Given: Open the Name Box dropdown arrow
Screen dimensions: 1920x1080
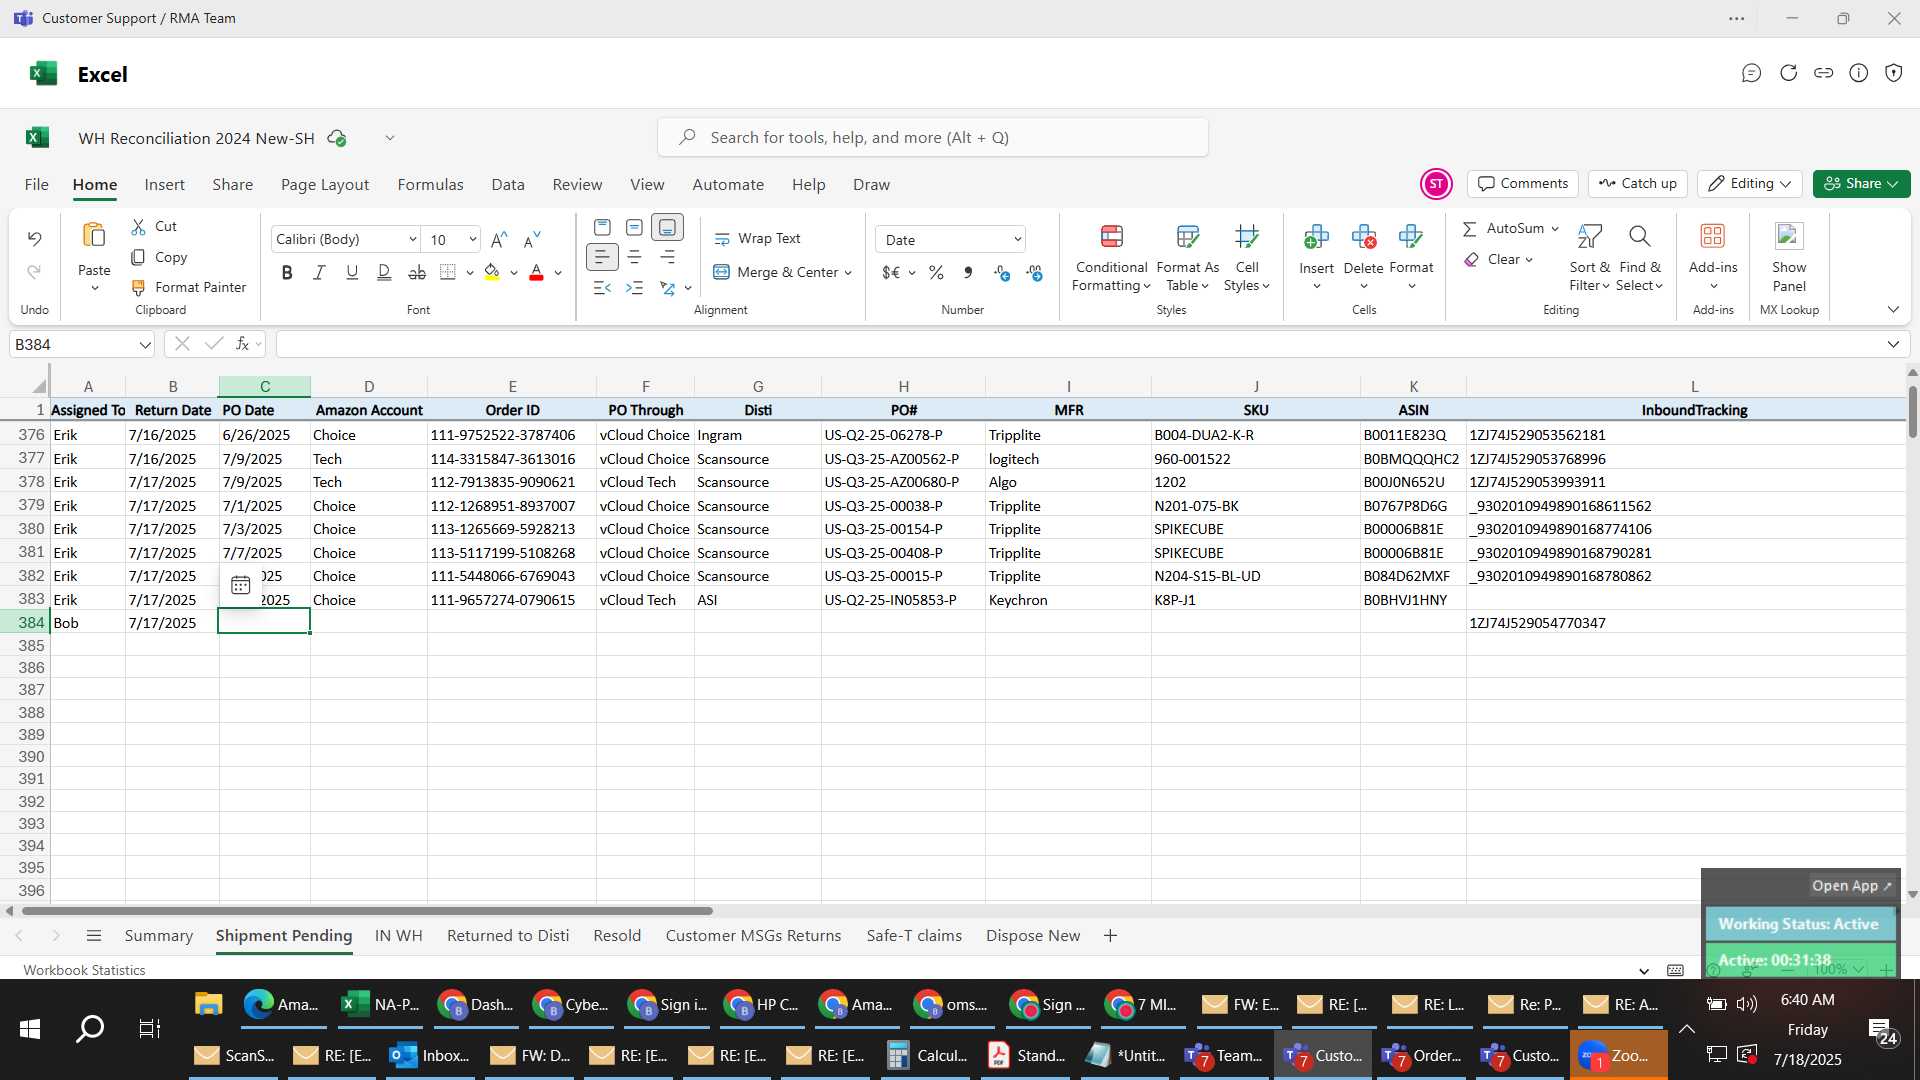Looking at the screenshot, I should click(x=145, y=345).
